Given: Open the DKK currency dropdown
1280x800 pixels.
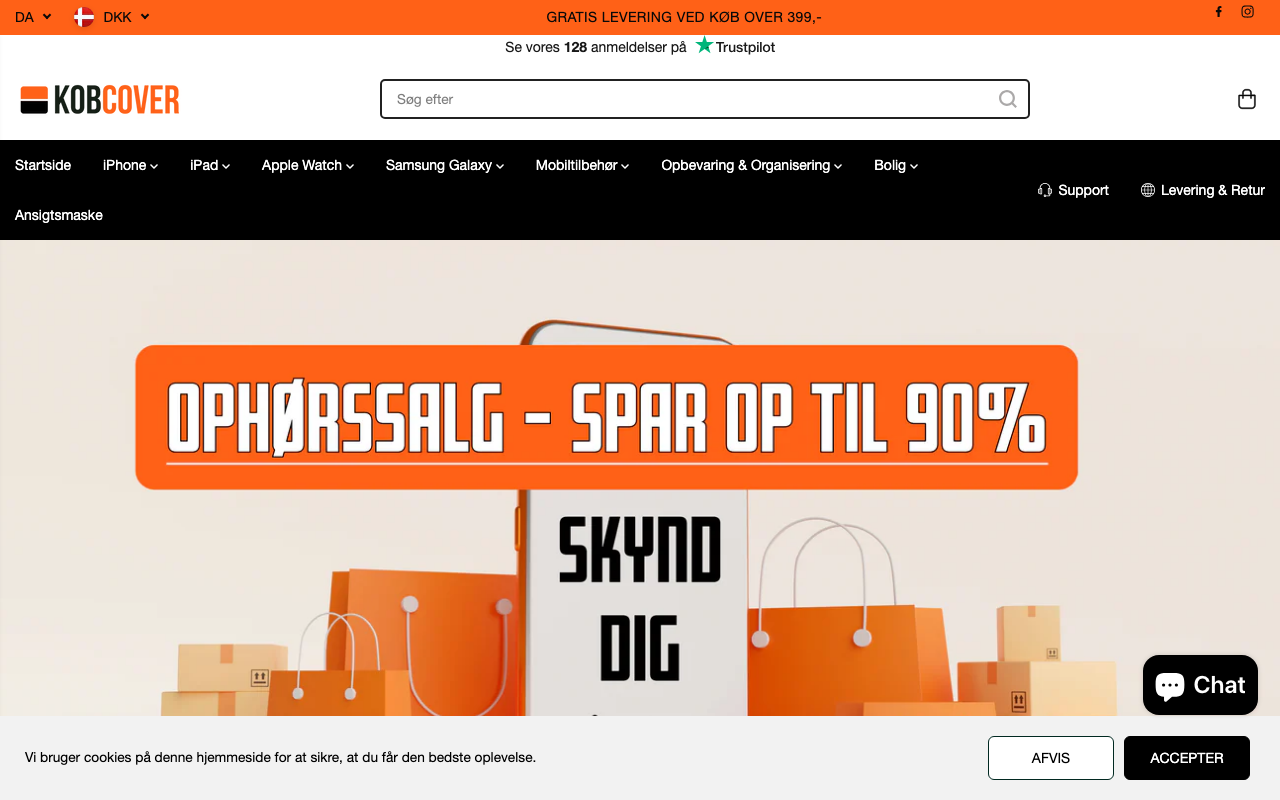Looking at the screenshot, I should (x=113, y=17).
